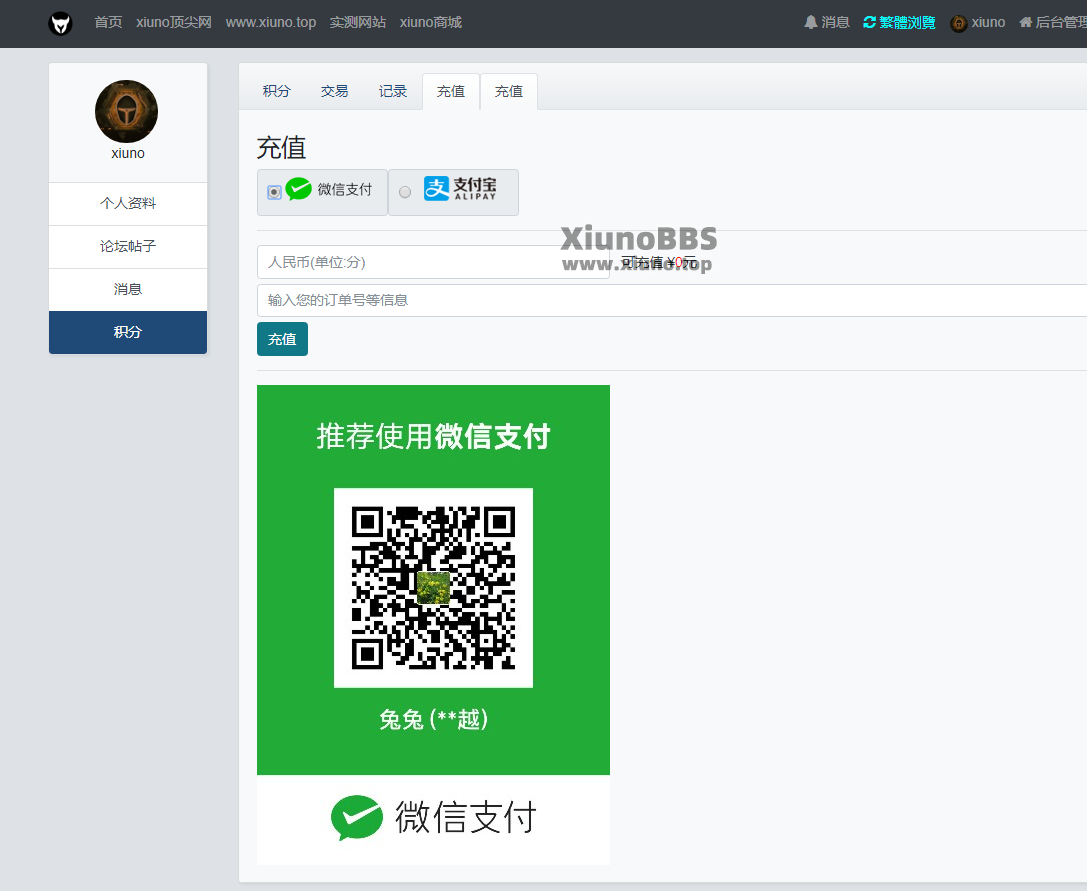The width and height of the screenshot is (1087, 891).
Task: Open the 实测网站 nav link
Action: tap(358, 22)
